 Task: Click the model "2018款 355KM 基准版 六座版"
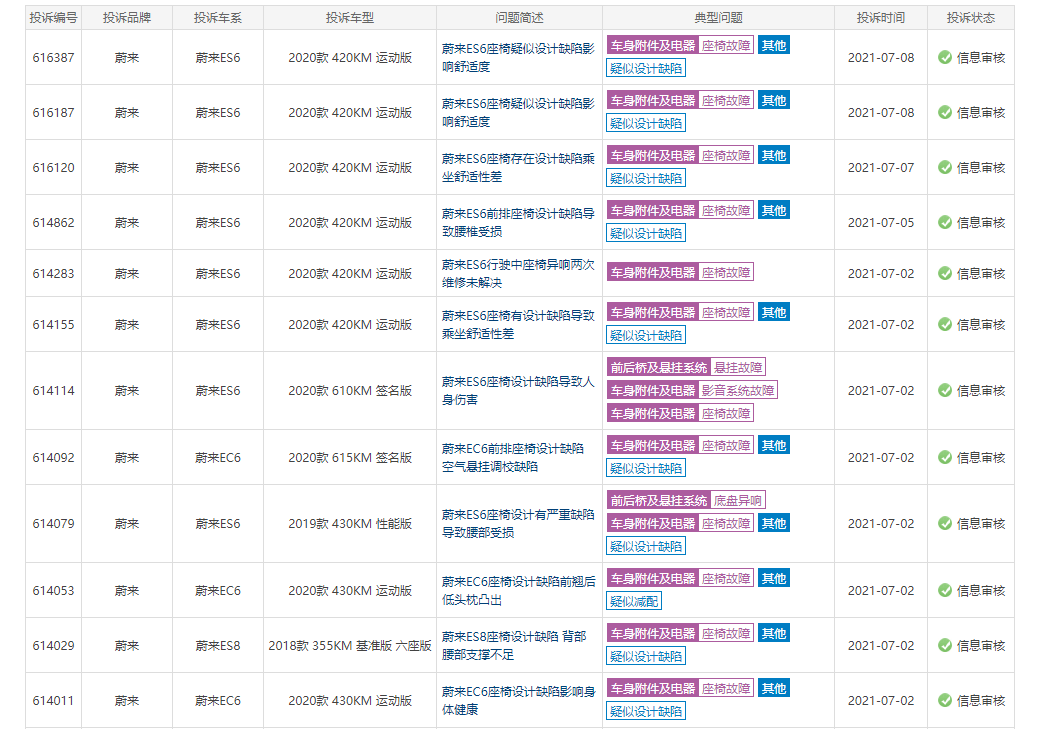tap(350, 645)
